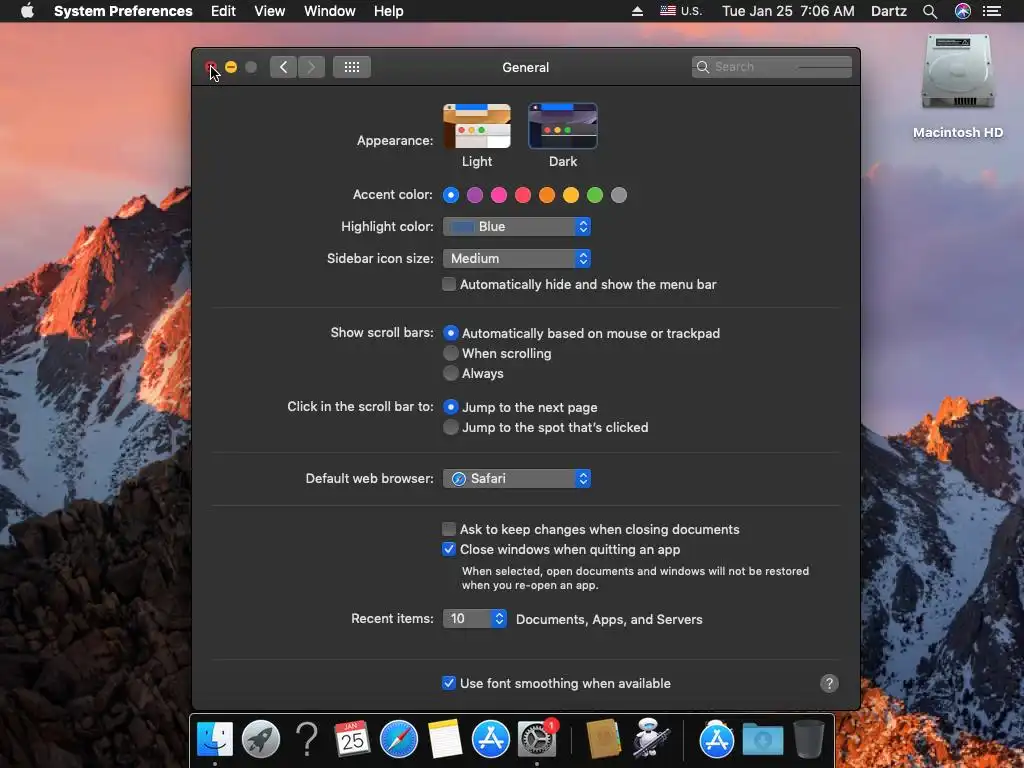
Task: Select the pink accent color
Action: pos(499,195)
